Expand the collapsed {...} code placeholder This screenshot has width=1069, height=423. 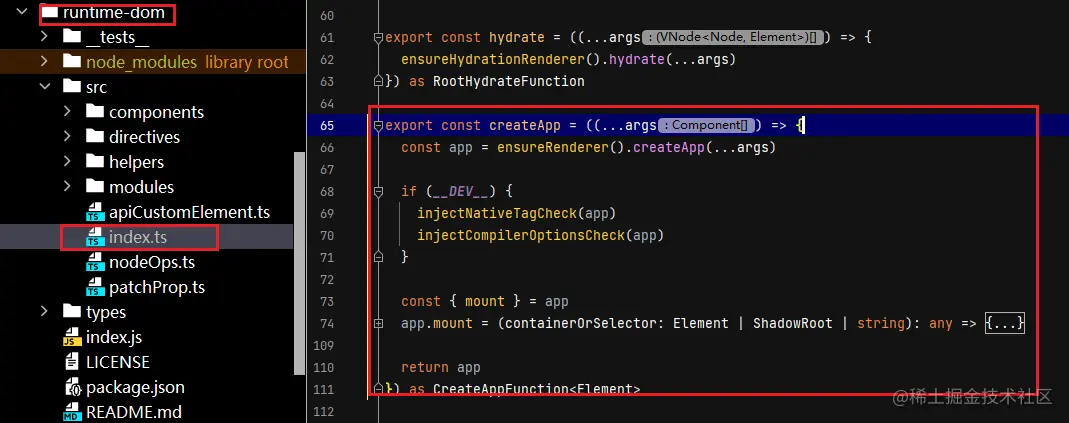pos(1005,323)
